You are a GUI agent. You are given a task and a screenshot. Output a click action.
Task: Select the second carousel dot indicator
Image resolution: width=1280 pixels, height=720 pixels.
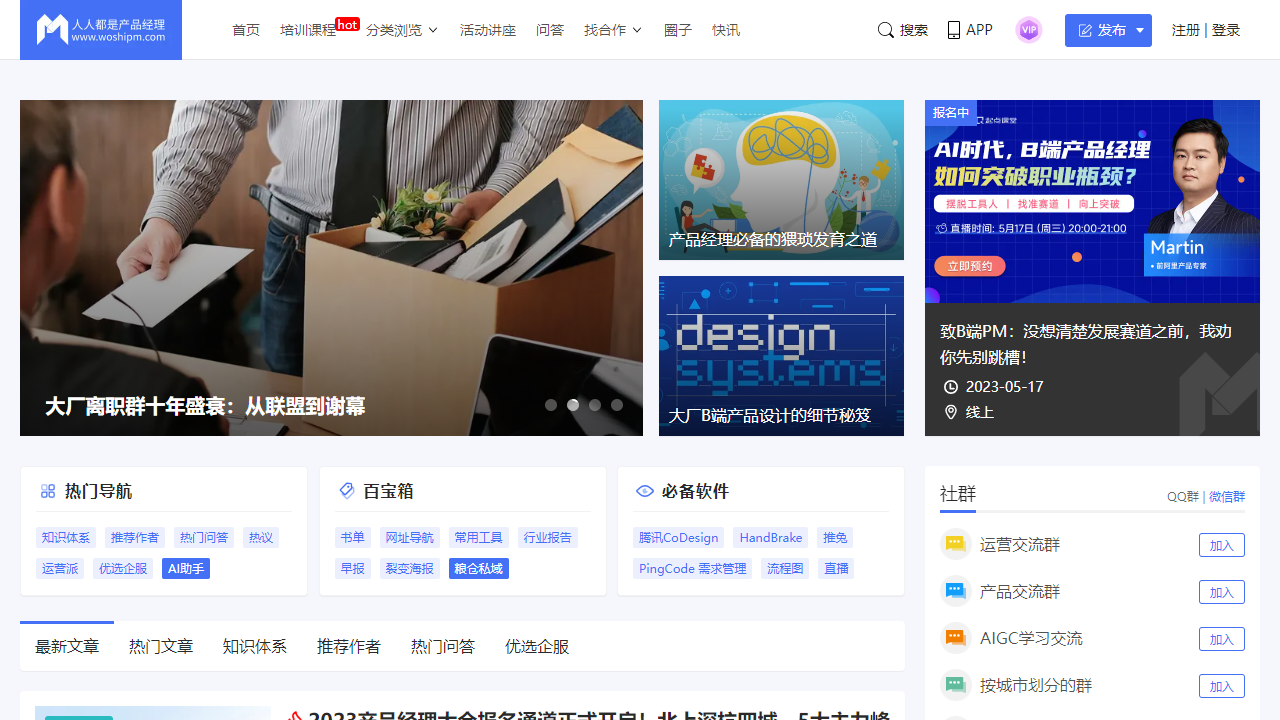pyautogui.click(x=573, y=405)
